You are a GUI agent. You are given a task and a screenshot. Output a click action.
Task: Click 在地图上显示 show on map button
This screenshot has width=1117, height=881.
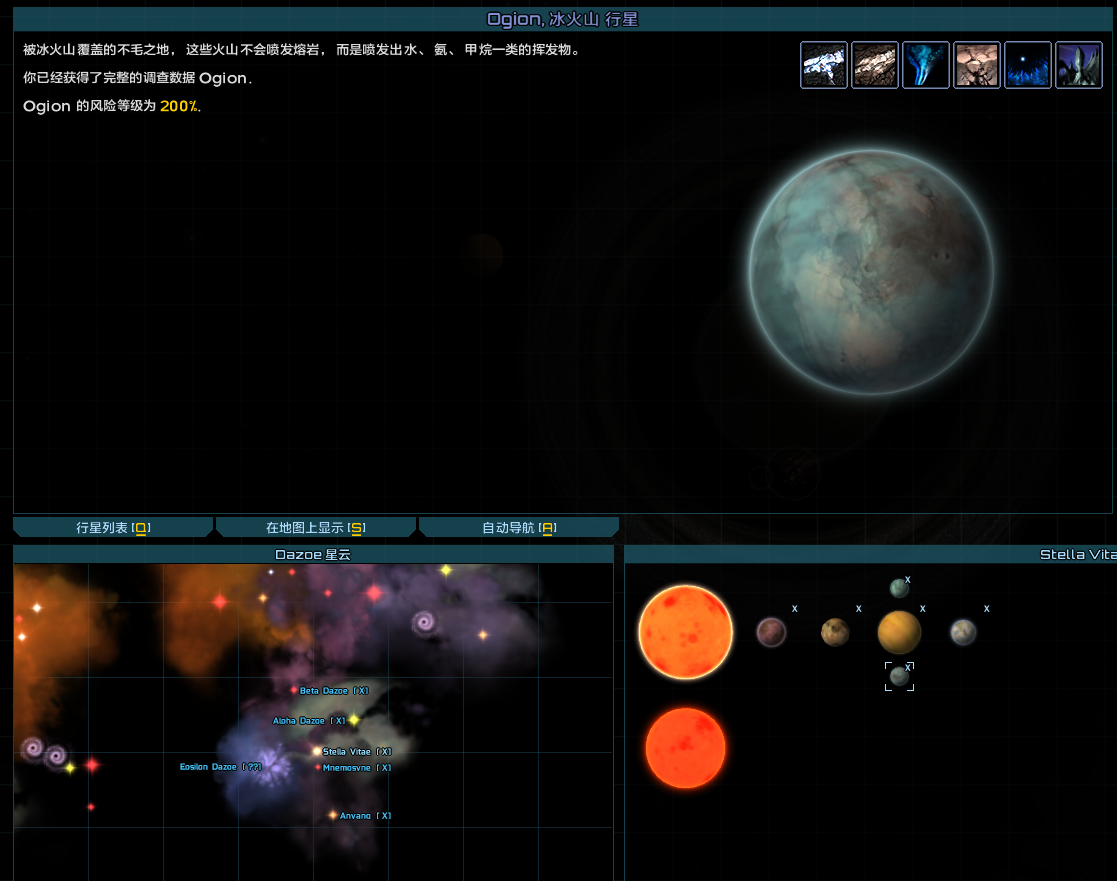coord(315,527)
